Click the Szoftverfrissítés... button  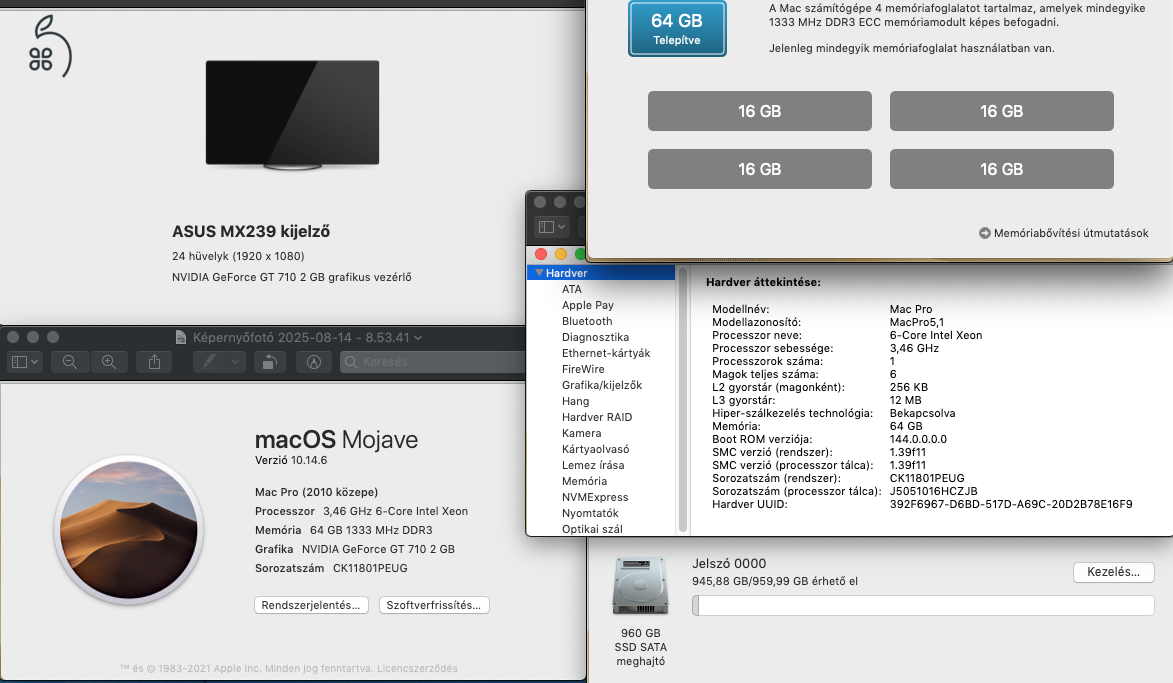[434, 605]
